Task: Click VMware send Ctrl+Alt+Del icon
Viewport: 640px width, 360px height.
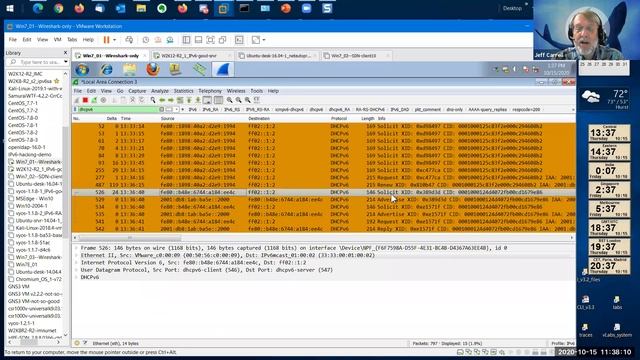Action: click(x=129, y=40)
